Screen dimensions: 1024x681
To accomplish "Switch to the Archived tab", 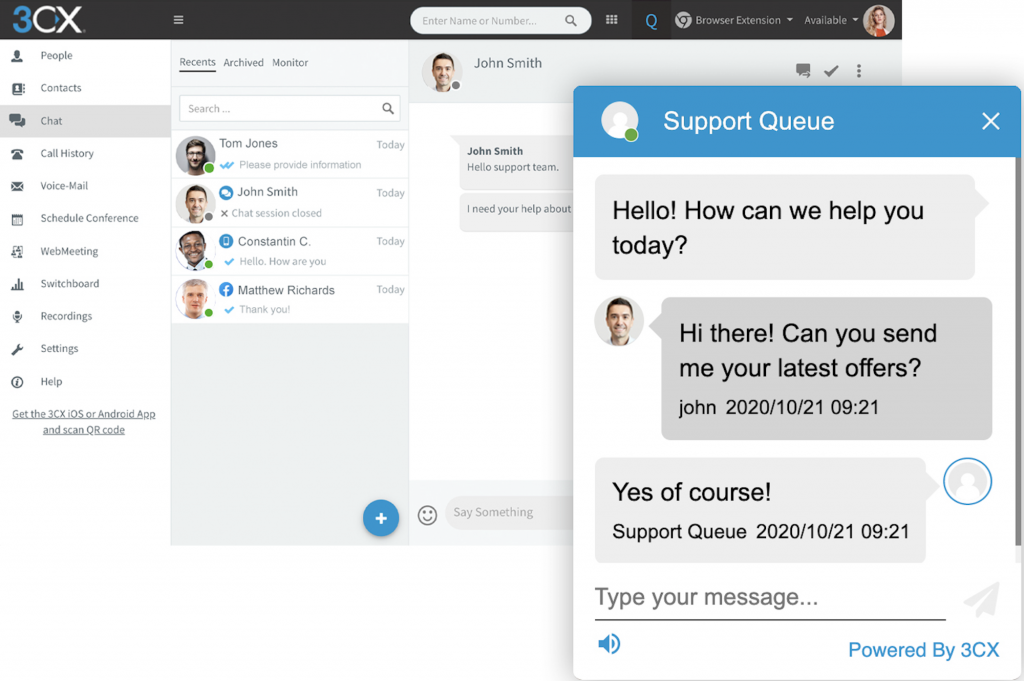I will coord(243,63).
